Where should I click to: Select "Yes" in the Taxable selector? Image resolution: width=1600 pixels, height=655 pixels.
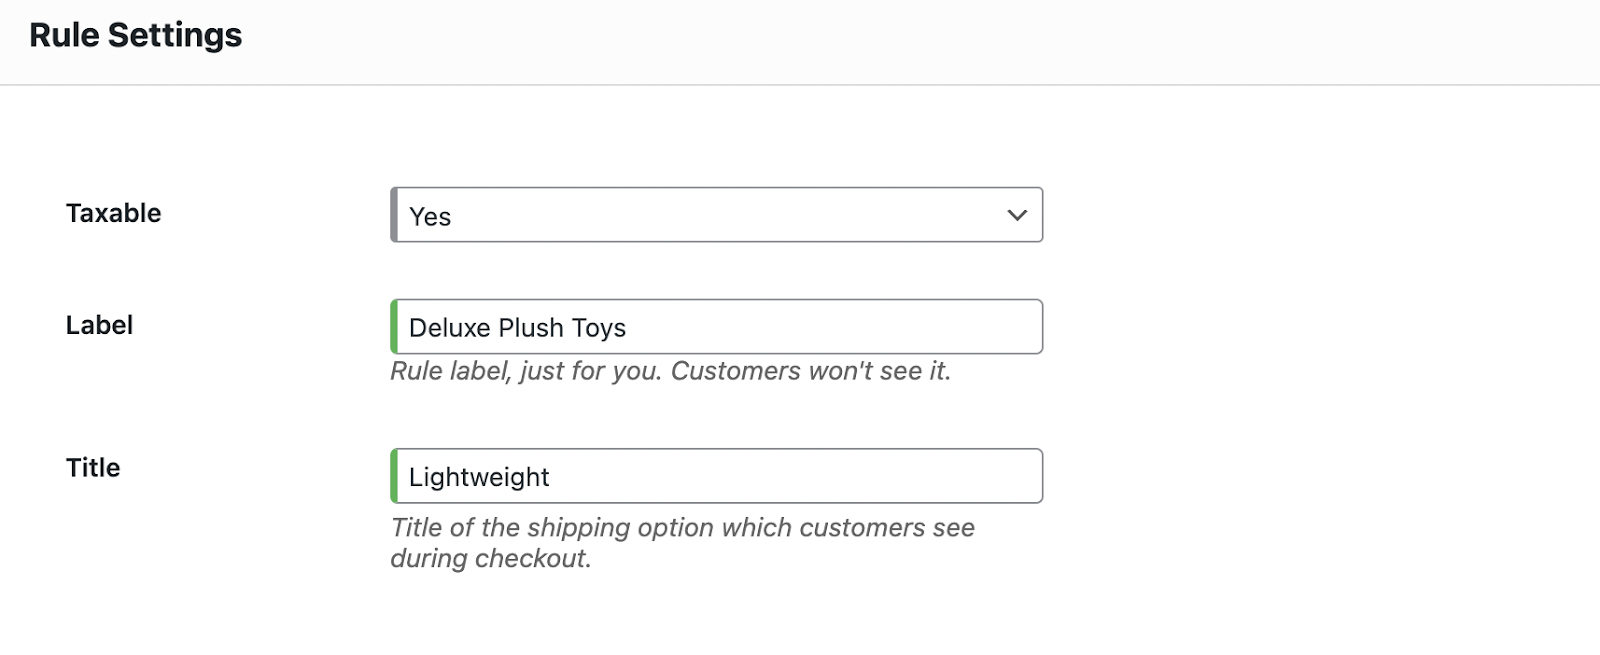coord(715,214)
